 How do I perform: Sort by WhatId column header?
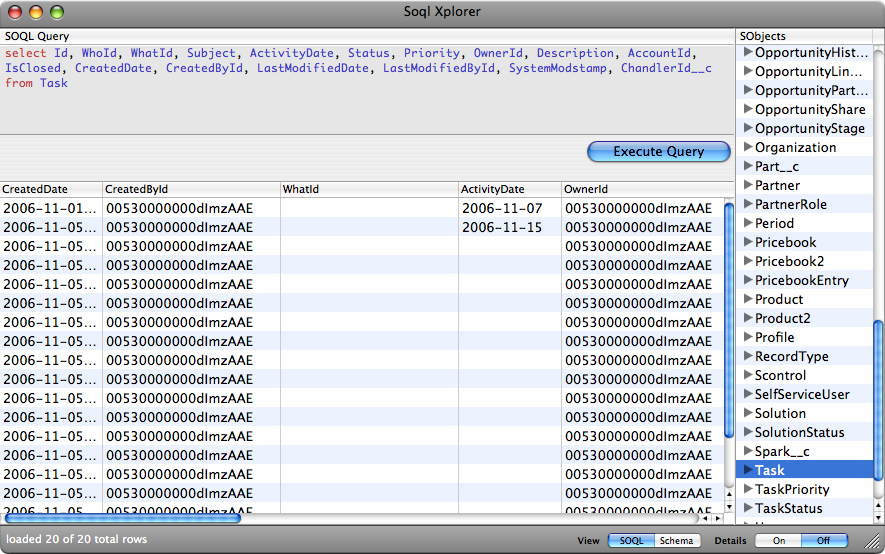(x=369, y=189)
